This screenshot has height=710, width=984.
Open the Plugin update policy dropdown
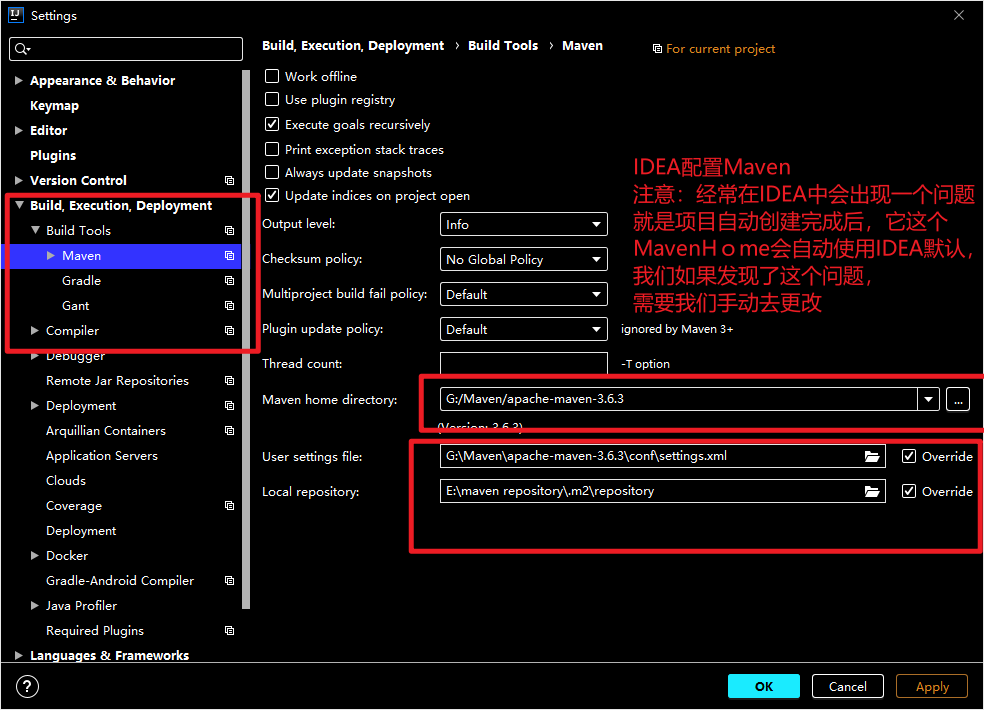[523, 329]
